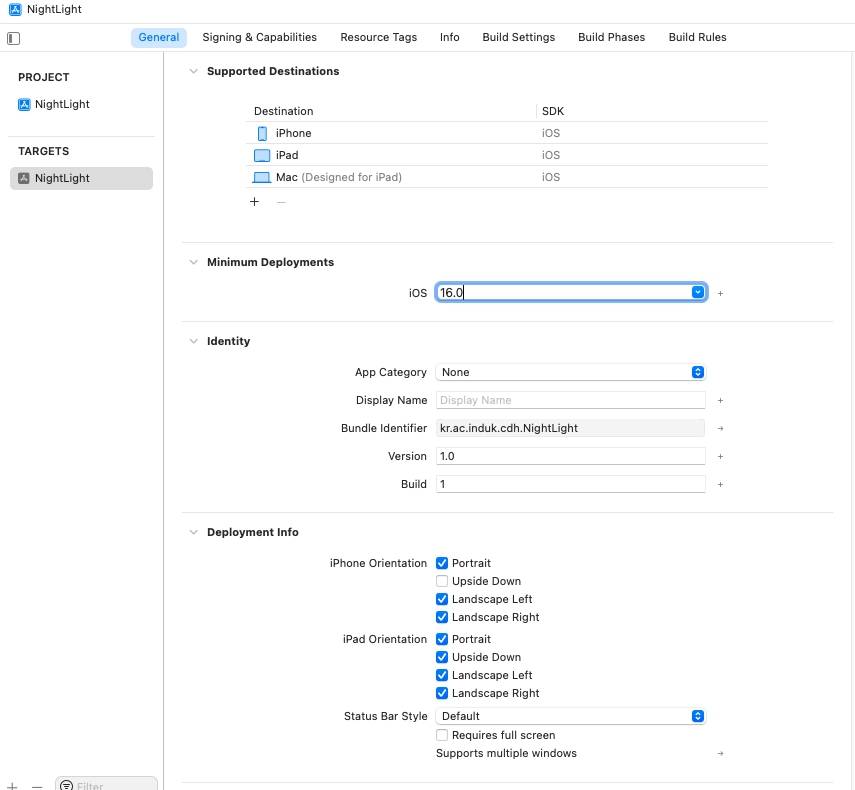Open the iOS minimum deployment version dropdown
855x790 pixels.
click(698, 292)
